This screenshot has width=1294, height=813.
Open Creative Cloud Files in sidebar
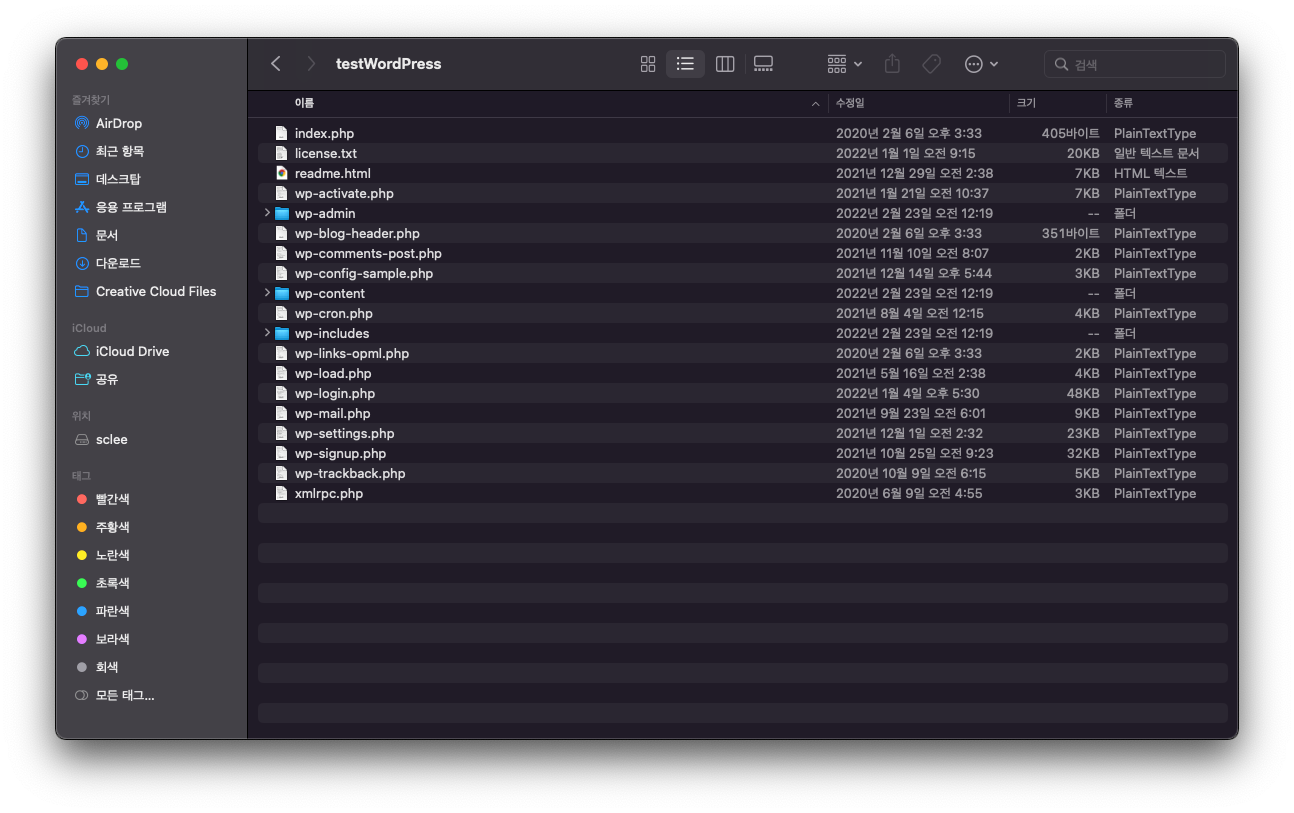pos(156,291)
